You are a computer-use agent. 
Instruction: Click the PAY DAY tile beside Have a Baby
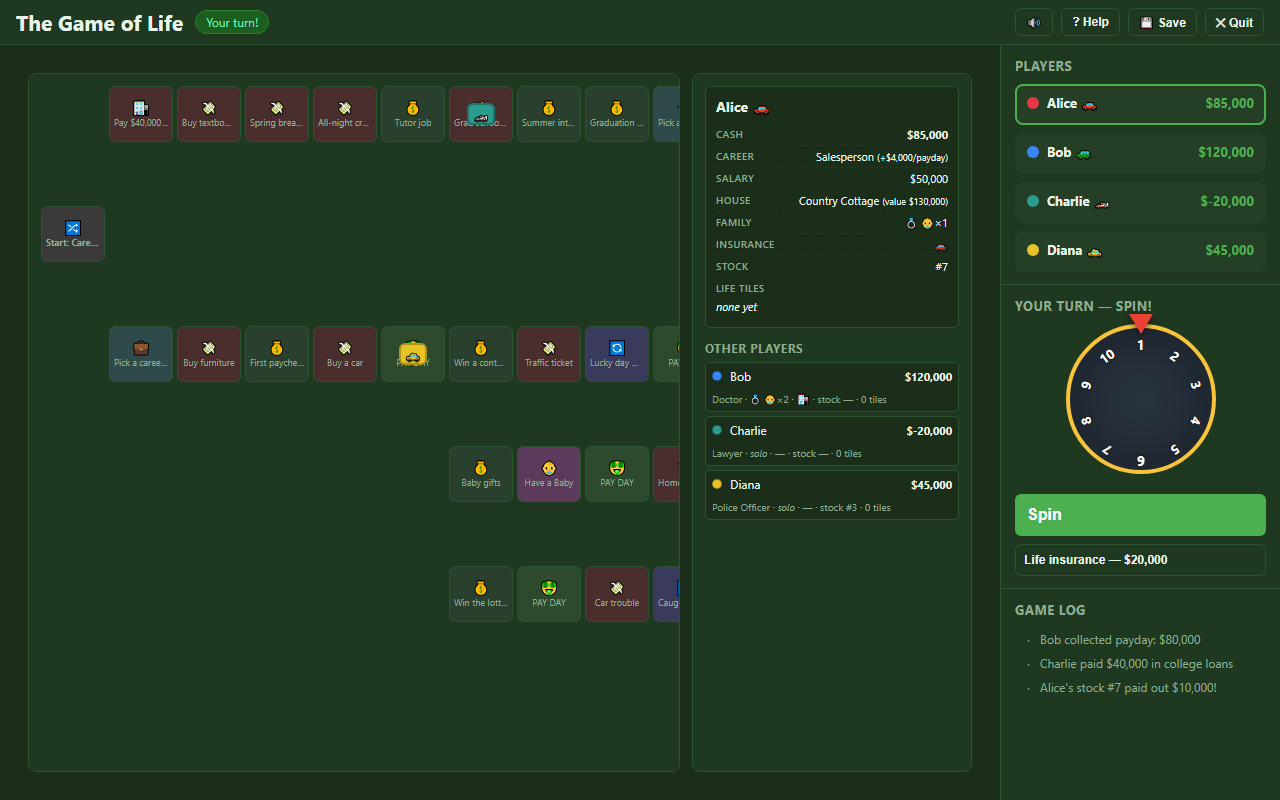pyautogui.click(x=617, y=474)
